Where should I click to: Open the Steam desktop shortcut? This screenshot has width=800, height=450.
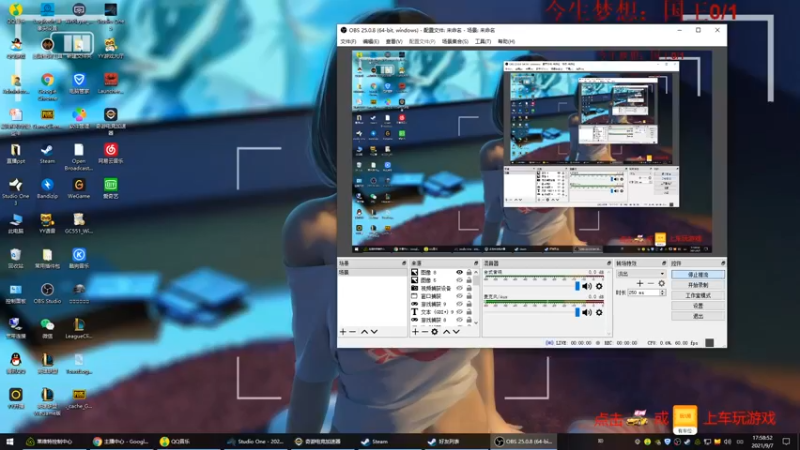tap(47, 154)
